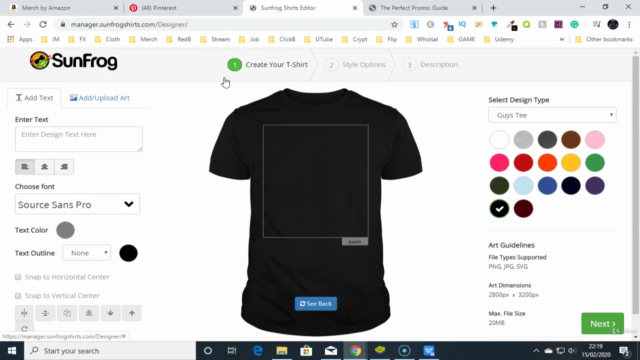Click the SunFrog logo
The height and width of the screenshot is (360, 640).
(x=73, y=61)
